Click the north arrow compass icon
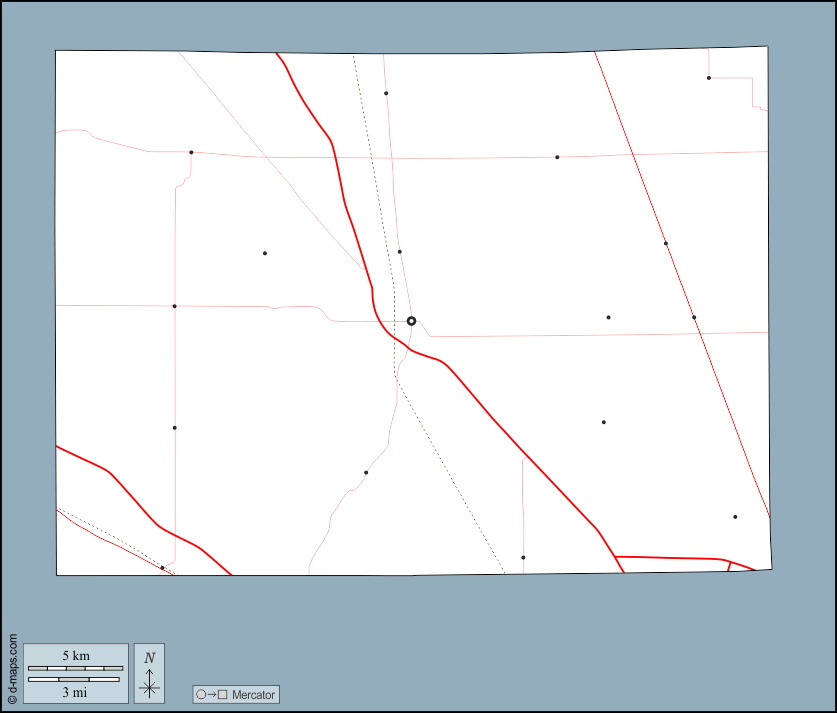 click(149, 685)
